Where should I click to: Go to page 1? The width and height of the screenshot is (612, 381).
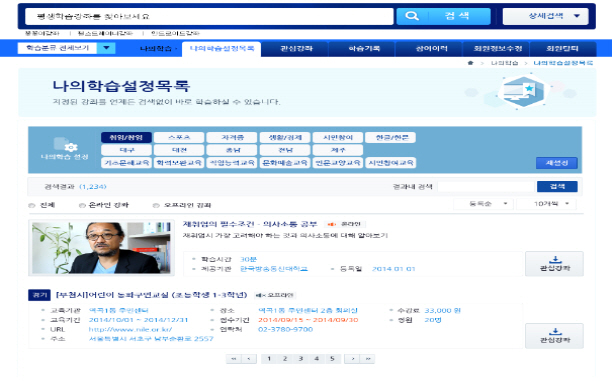[x=269, y=359]
